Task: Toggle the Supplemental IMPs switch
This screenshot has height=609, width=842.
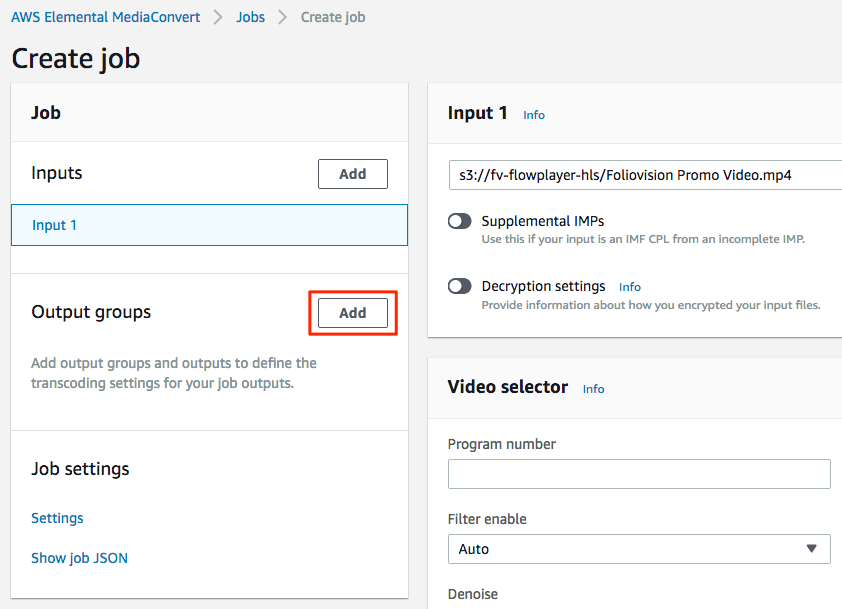Action: click(460, 221)
